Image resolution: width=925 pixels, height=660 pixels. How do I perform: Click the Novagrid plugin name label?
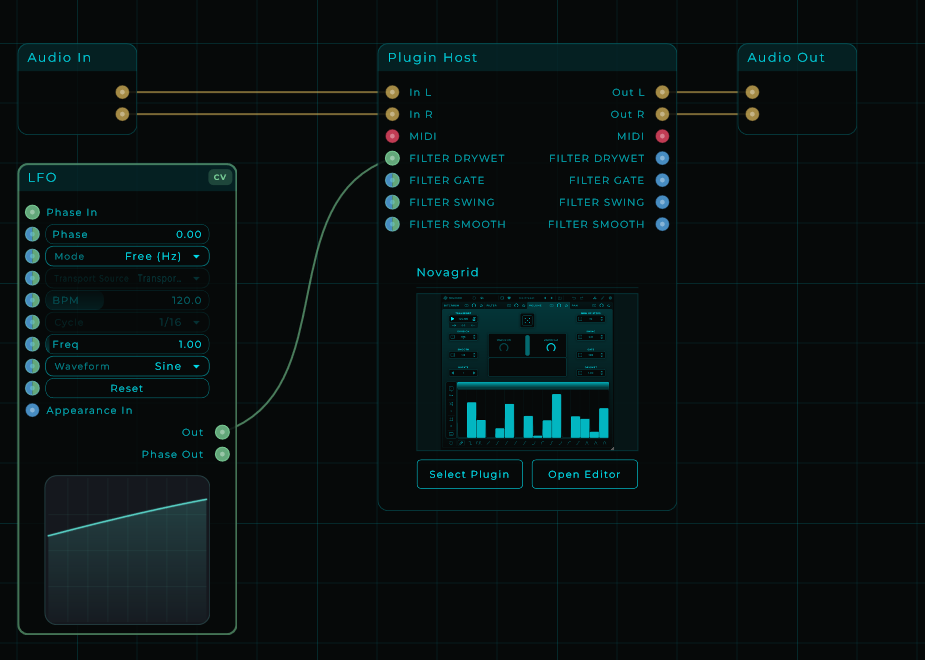click(448, 272)
